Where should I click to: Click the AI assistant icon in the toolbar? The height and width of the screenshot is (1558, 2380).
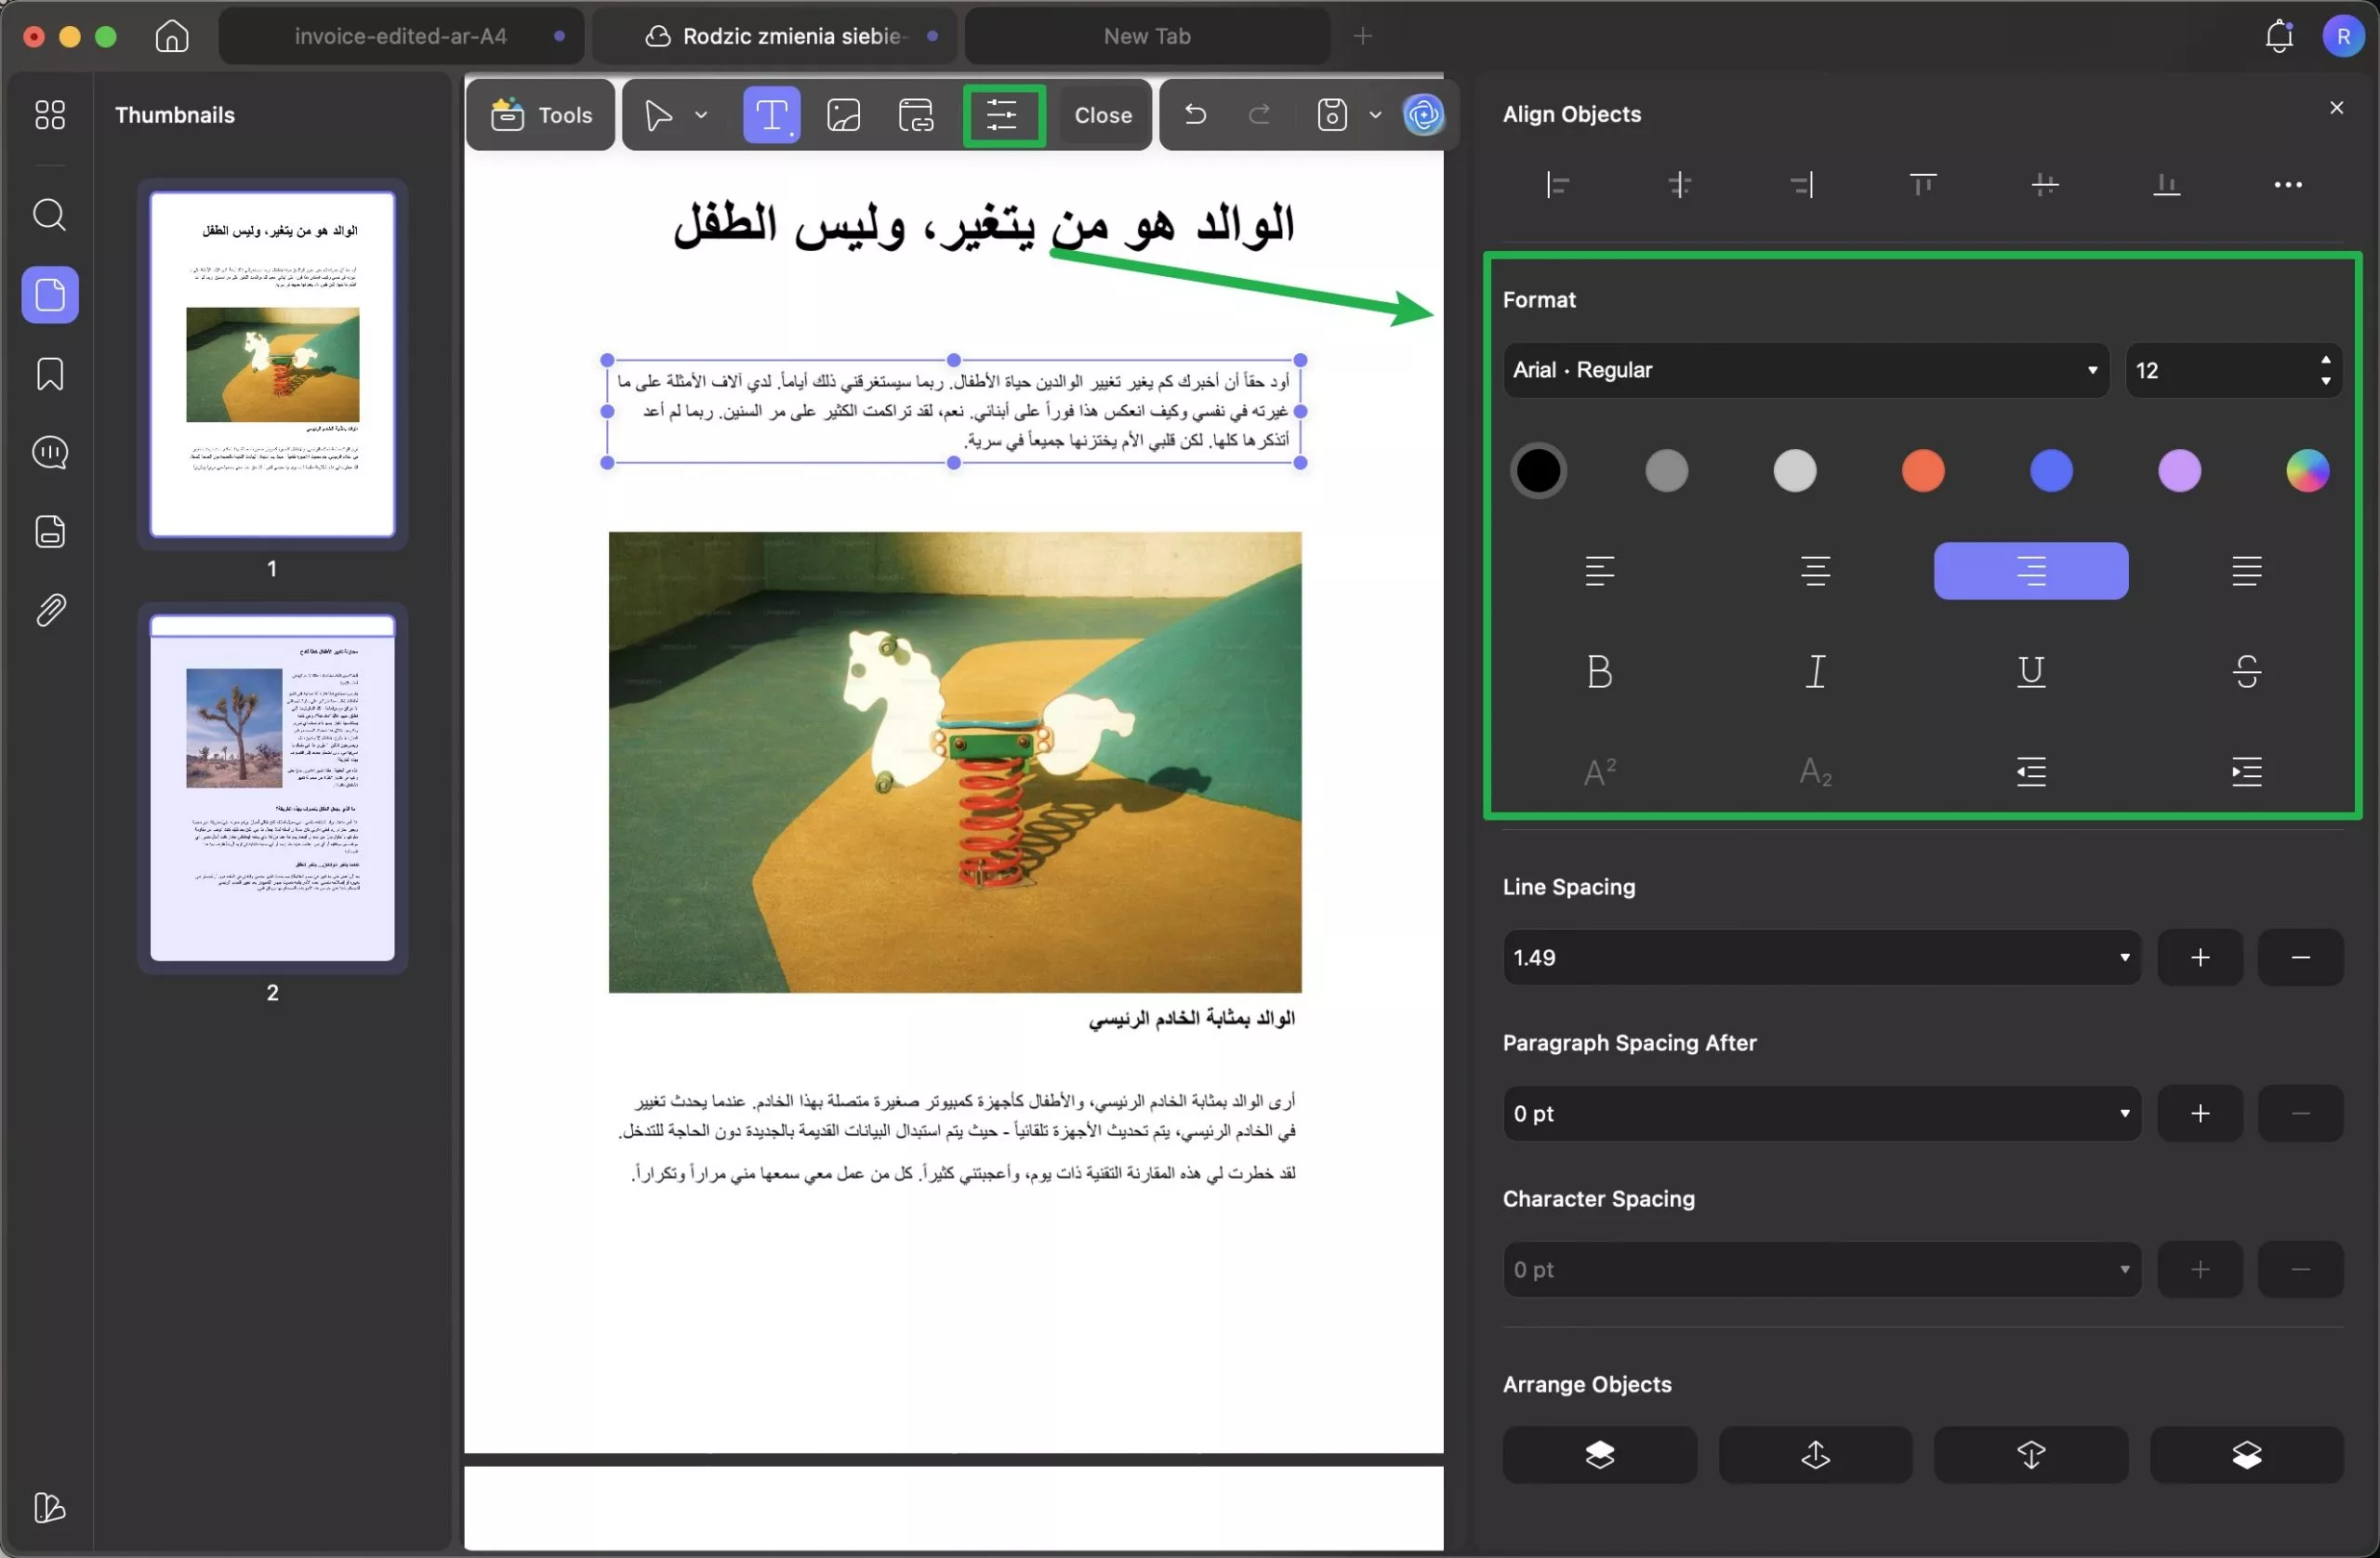[1424, 115]
